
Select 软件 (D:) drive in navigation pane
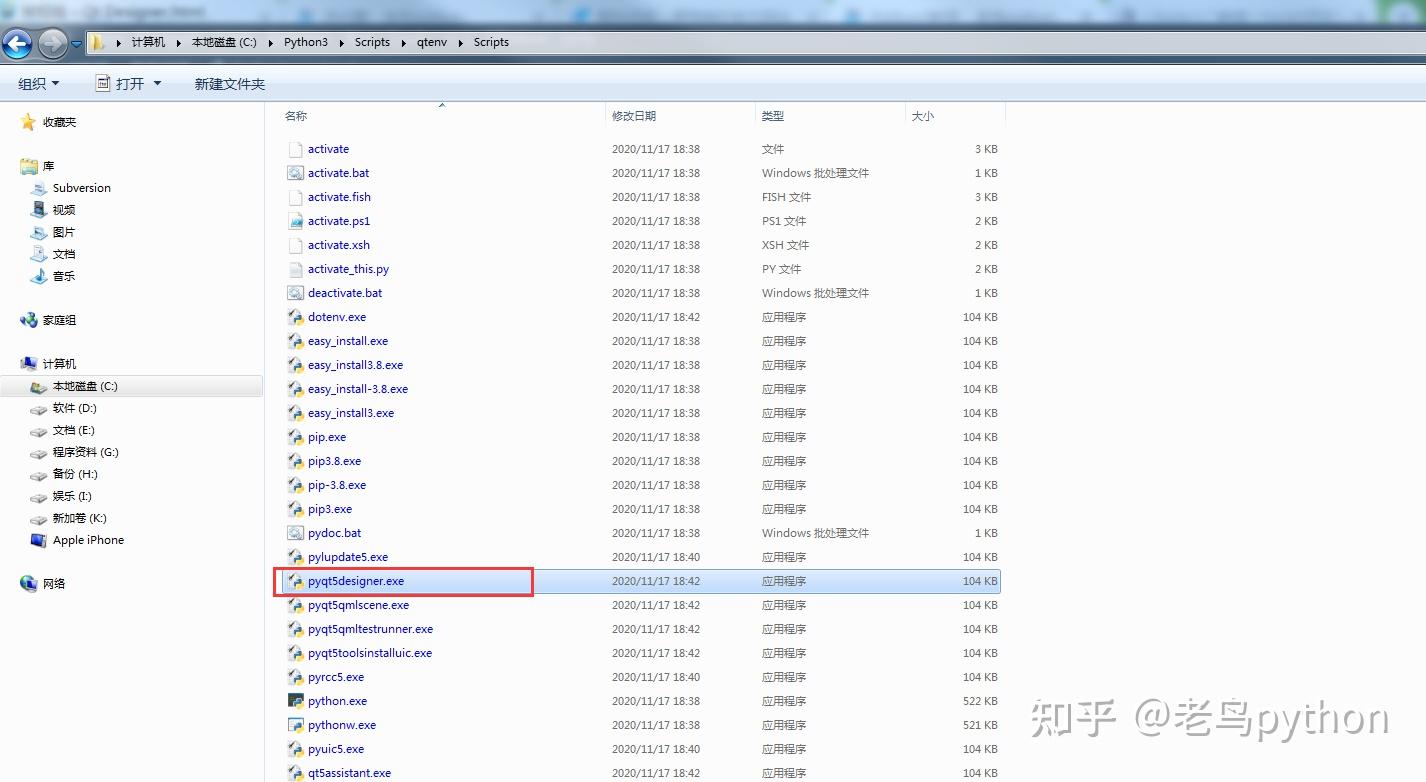click(74, 408)
